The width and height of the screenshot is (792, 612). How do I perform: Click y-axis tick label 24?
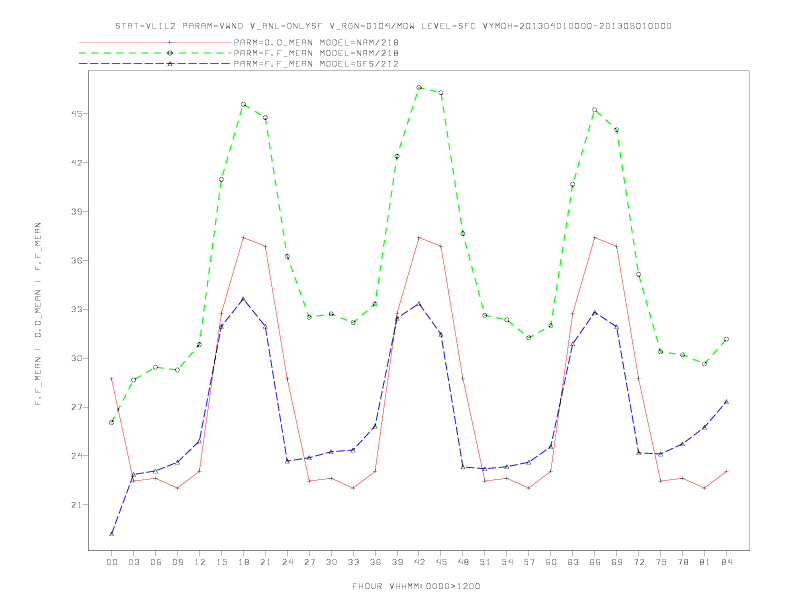click(76, 456)
